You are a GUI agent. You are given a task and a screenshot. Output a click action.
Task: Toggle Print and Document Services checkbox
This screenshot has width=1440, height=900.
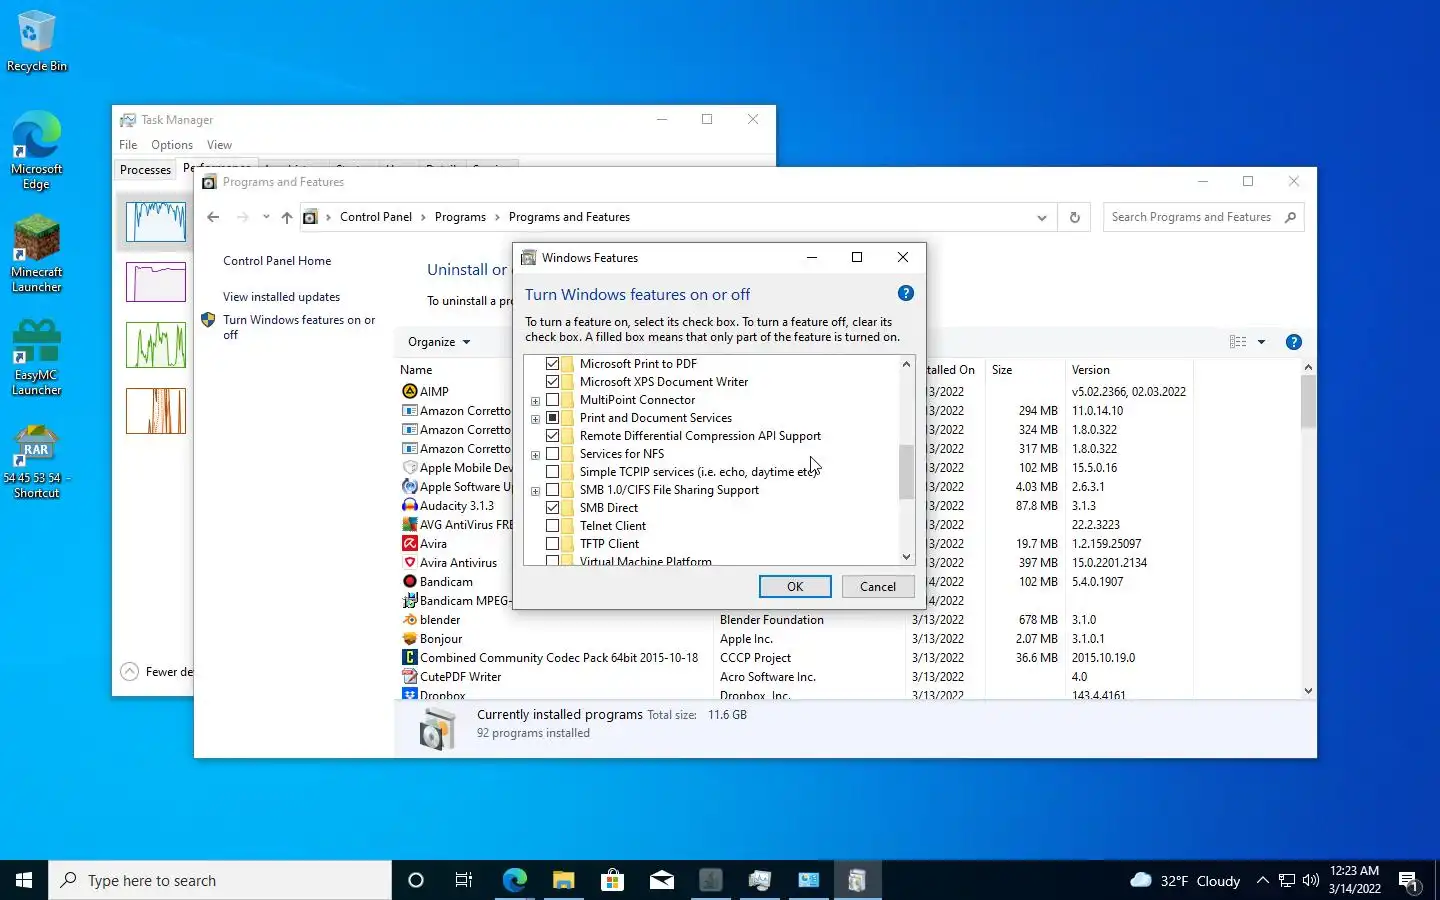coord(552,417)
